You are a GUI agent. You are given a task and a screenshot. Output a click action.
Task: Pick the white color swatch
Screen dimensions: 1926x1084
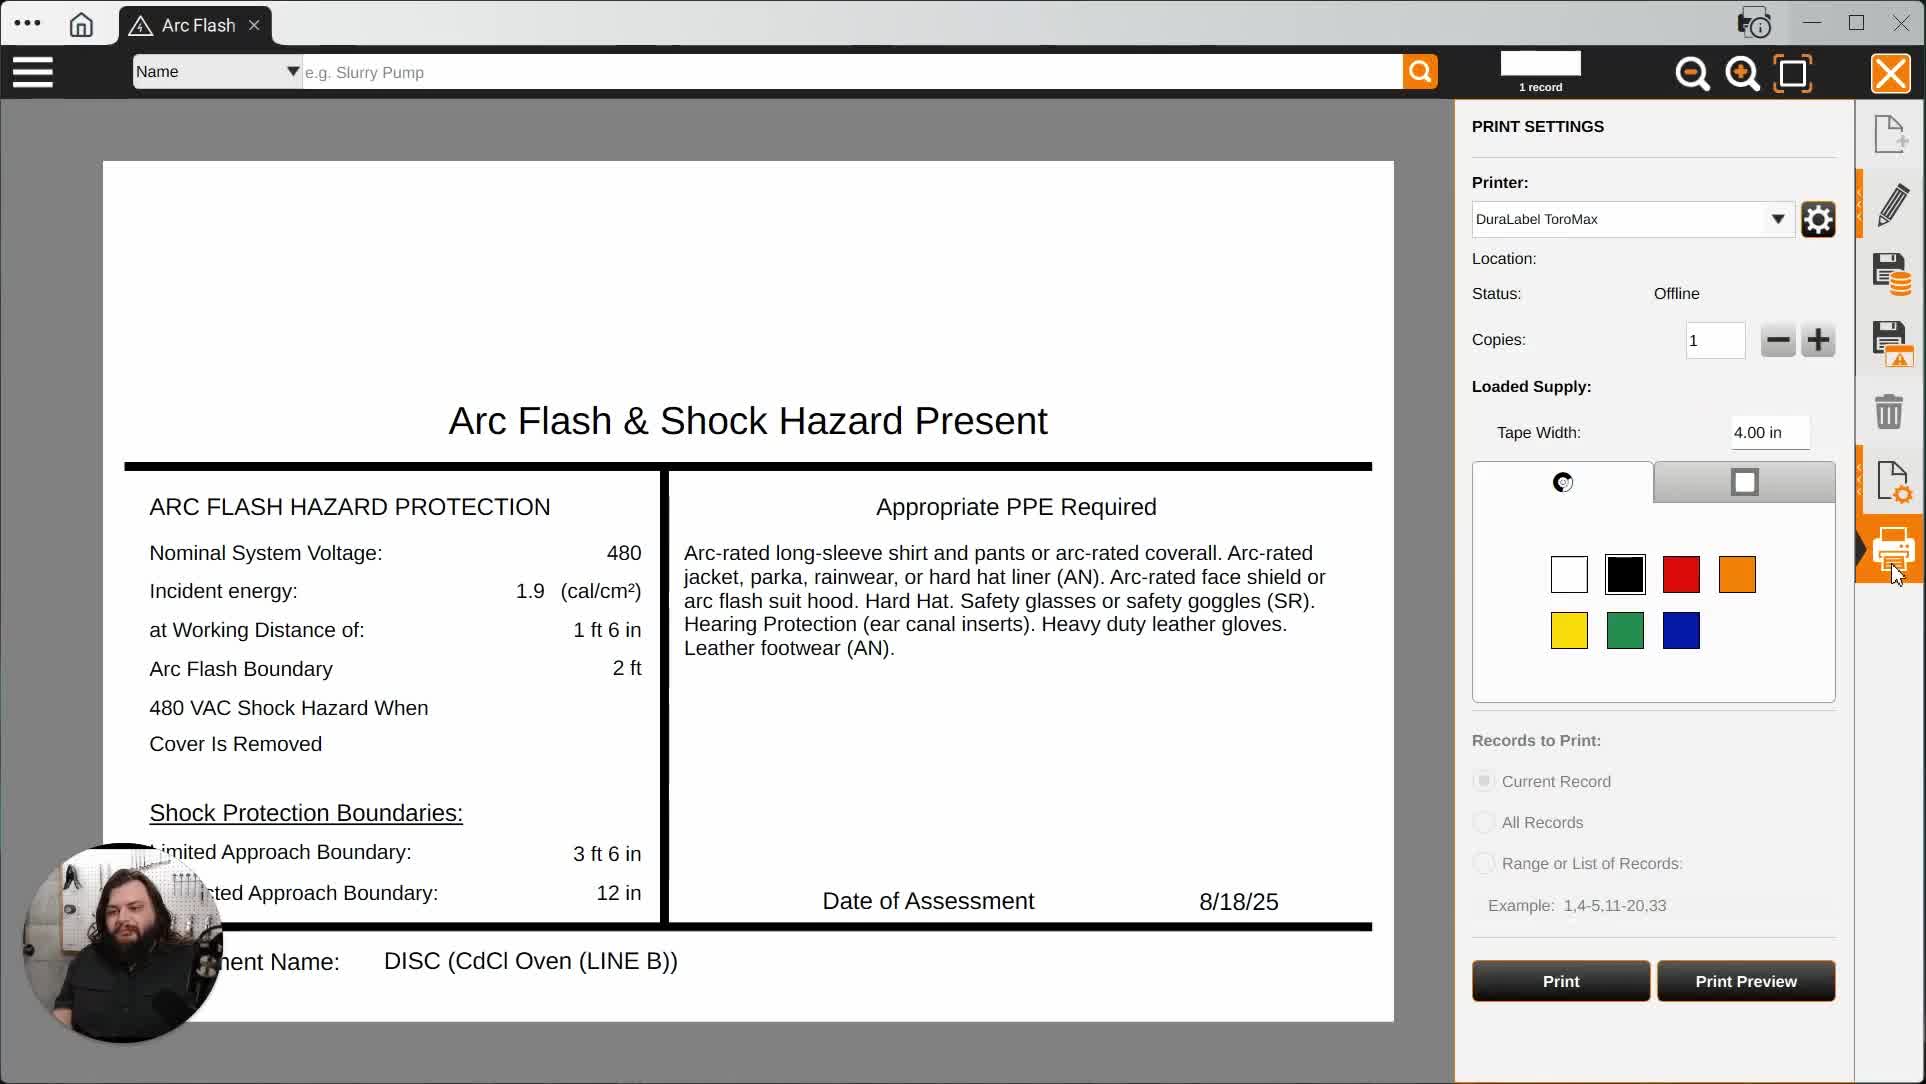point(1569,574)
